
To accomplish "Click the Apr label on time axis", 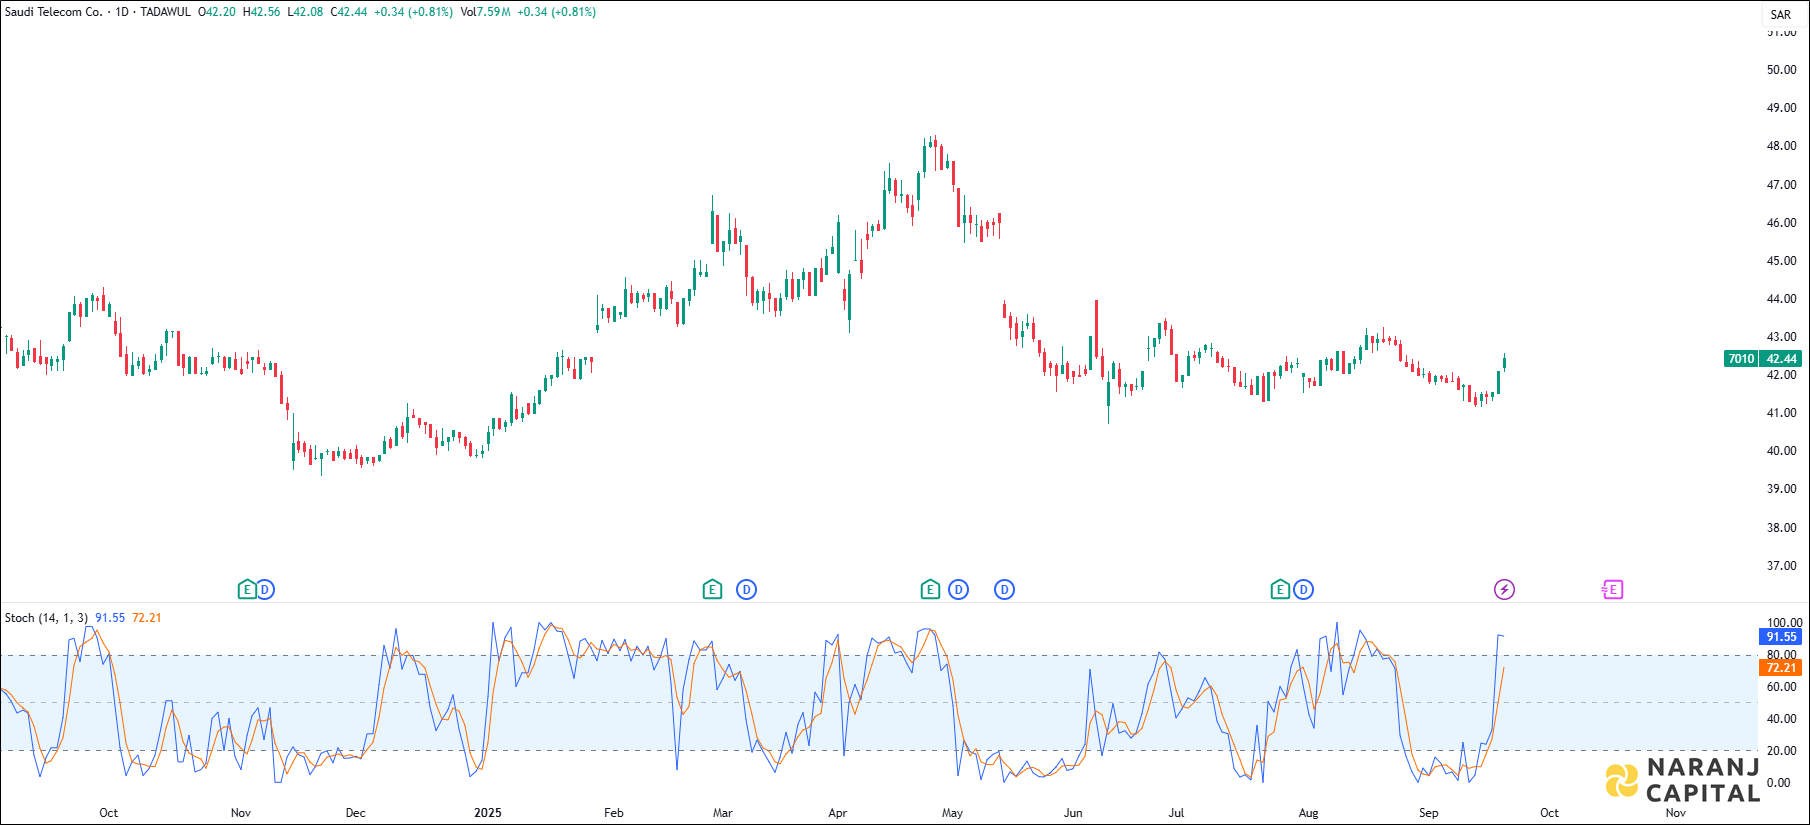I will click(x=838, y=813).
